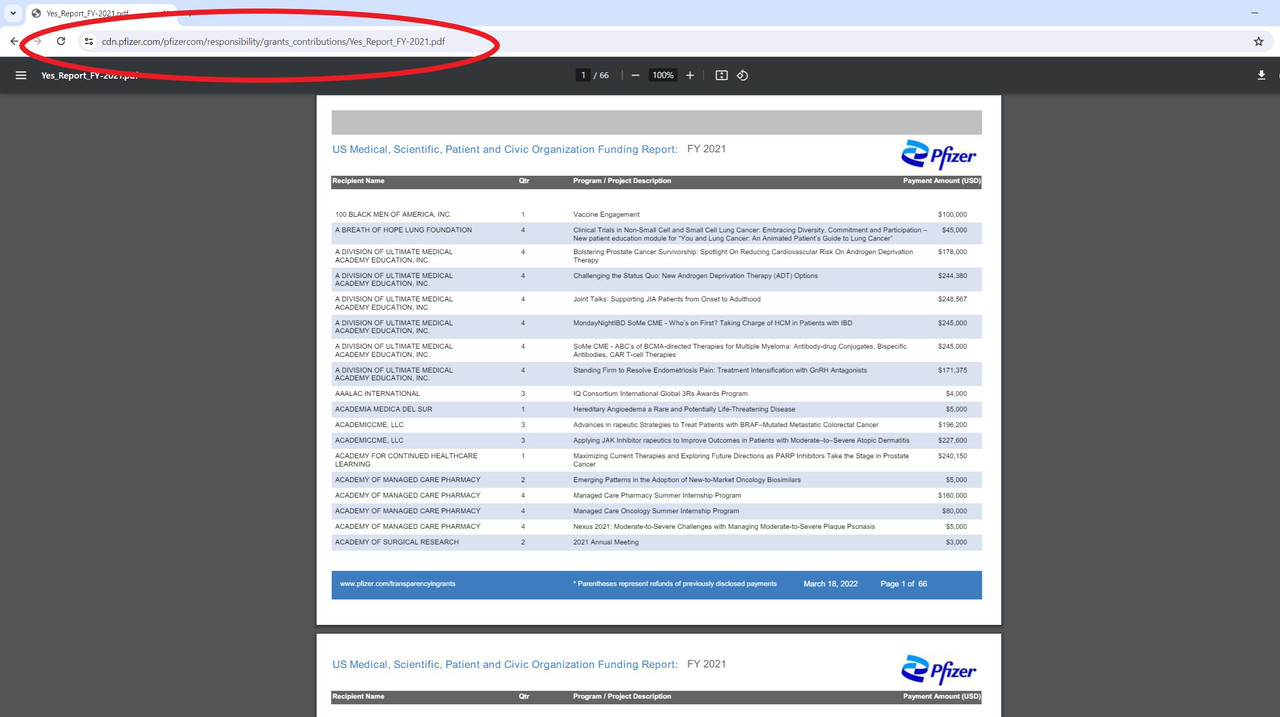The width and height of the screenshot is (1280, 717).
Task: Click the "March 18, 2022" footer date
Action: click(830, 584)
